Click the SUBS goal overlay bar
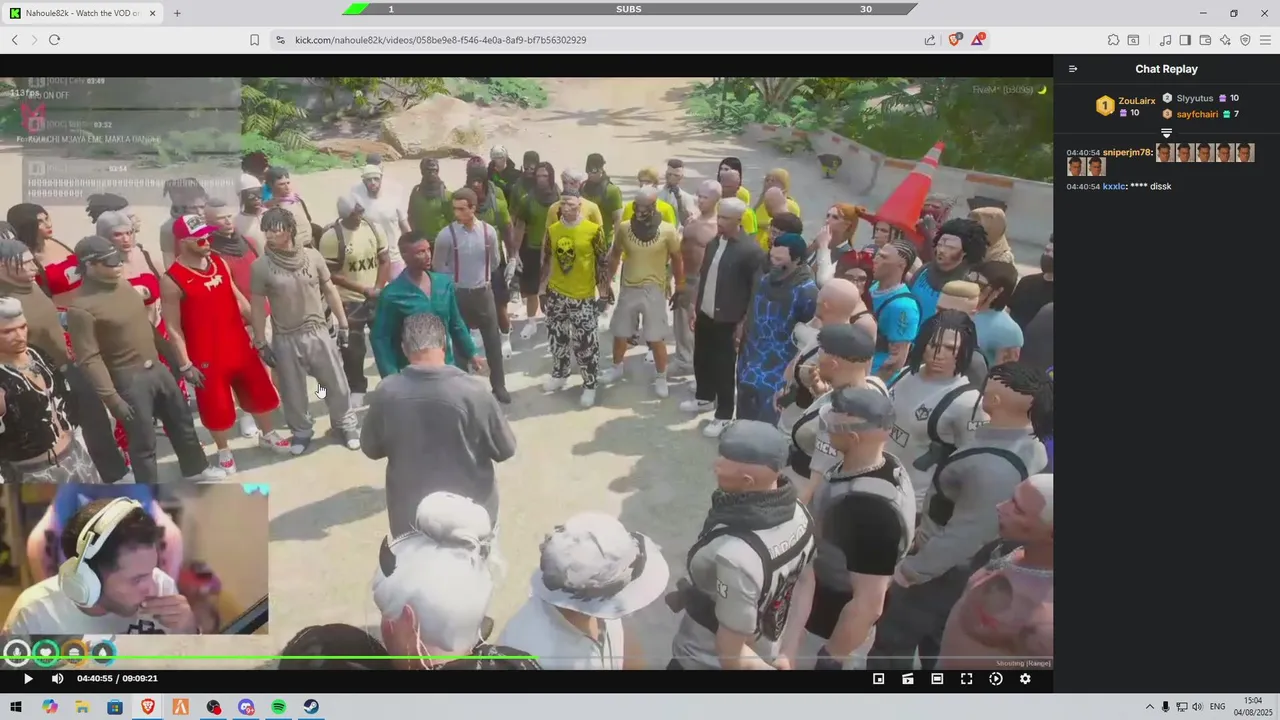 629,9
